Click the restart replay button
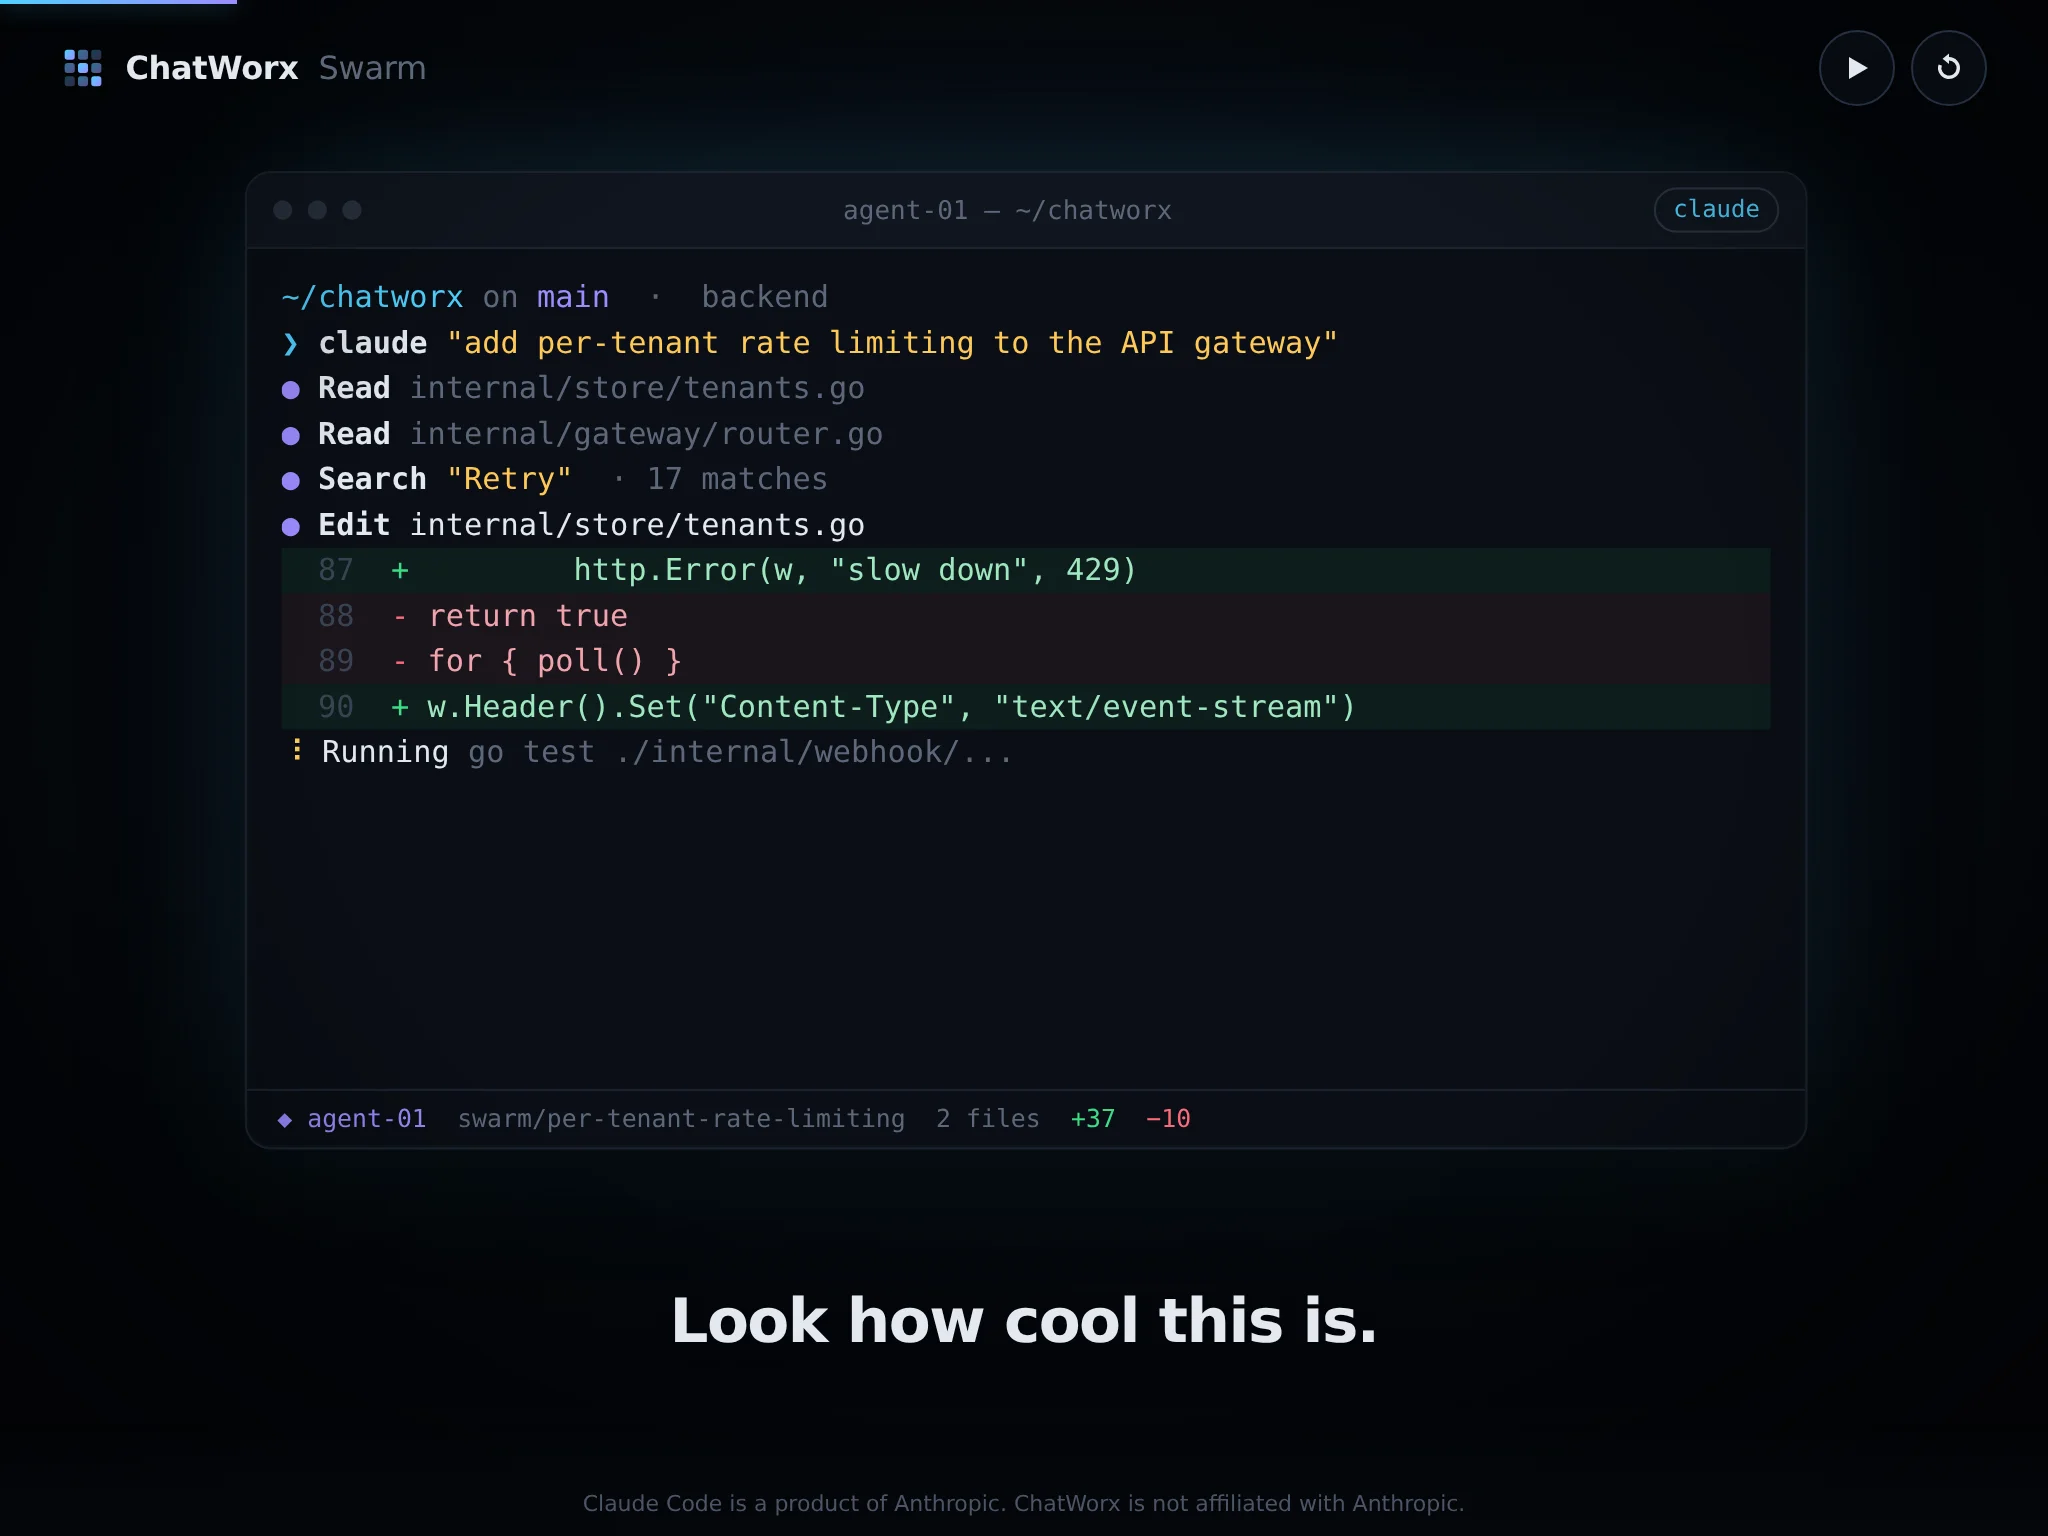The image size is (2048, 1536). (1948, 68)
